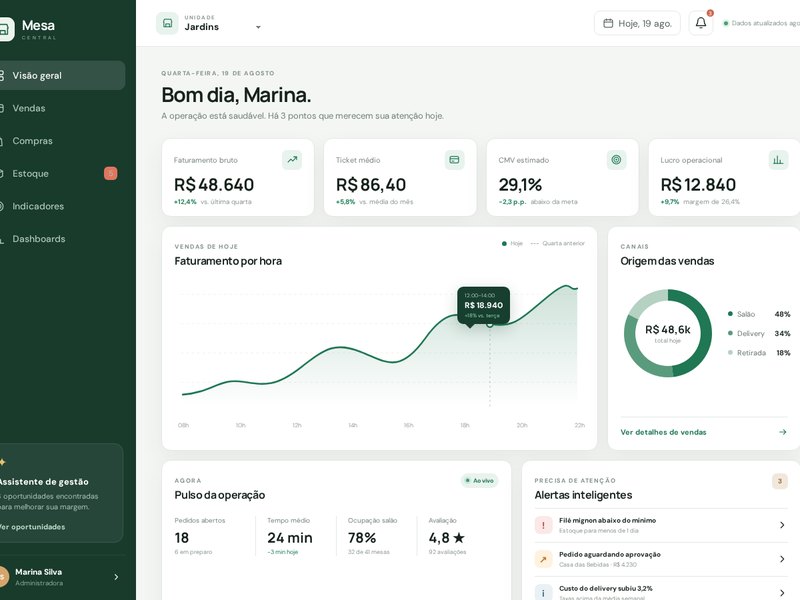800x600 pixels.
Task: Click the donut chart center R$ 48,6k
Action: tap(667, 330)
